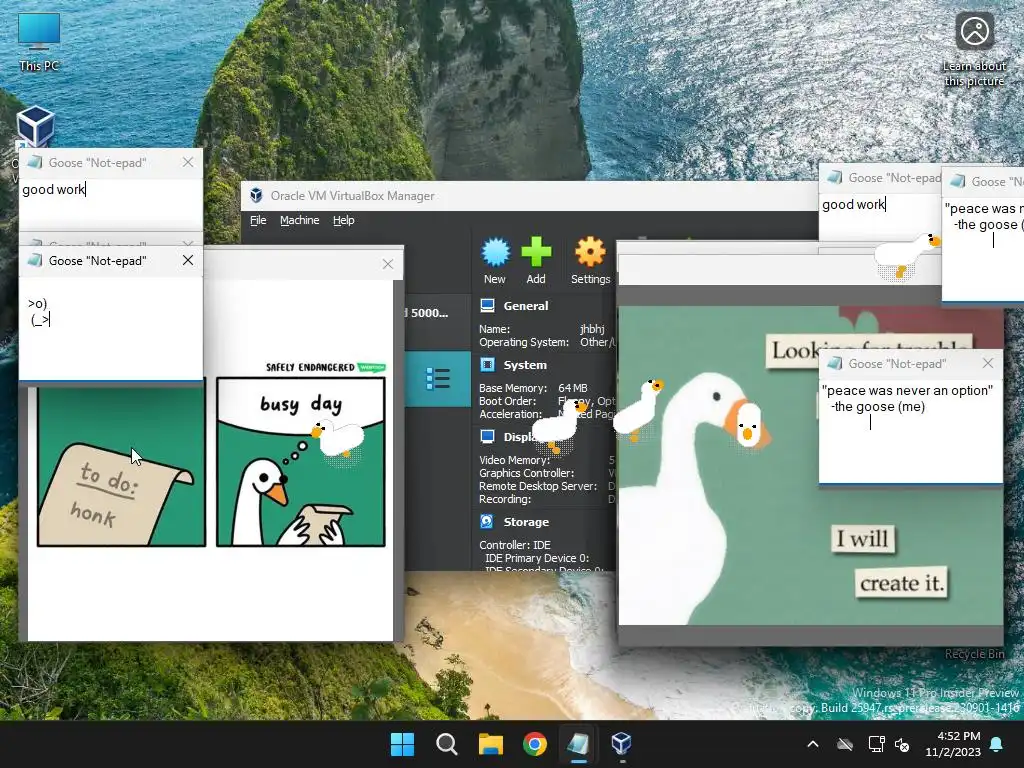1024x768 pixels.
Task: Launch Google Chrome from the taskbar
Action: pos(535,744)
